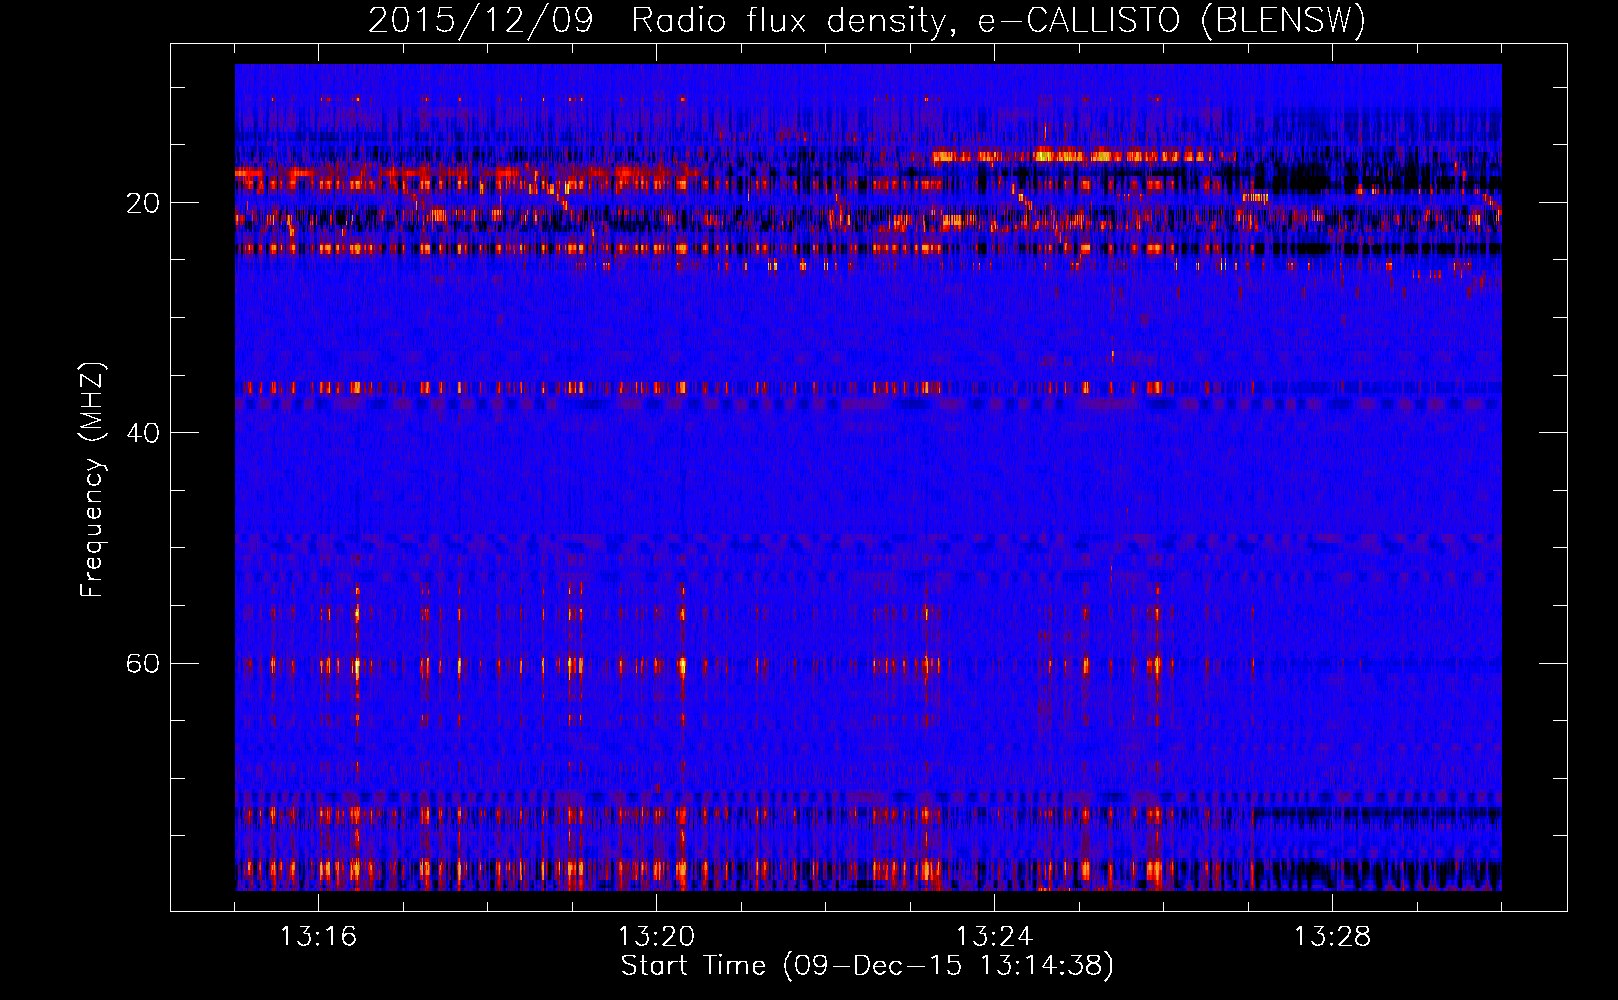
Task: Click the 13:24 time tick label
Action: click(x=994, y=936)
